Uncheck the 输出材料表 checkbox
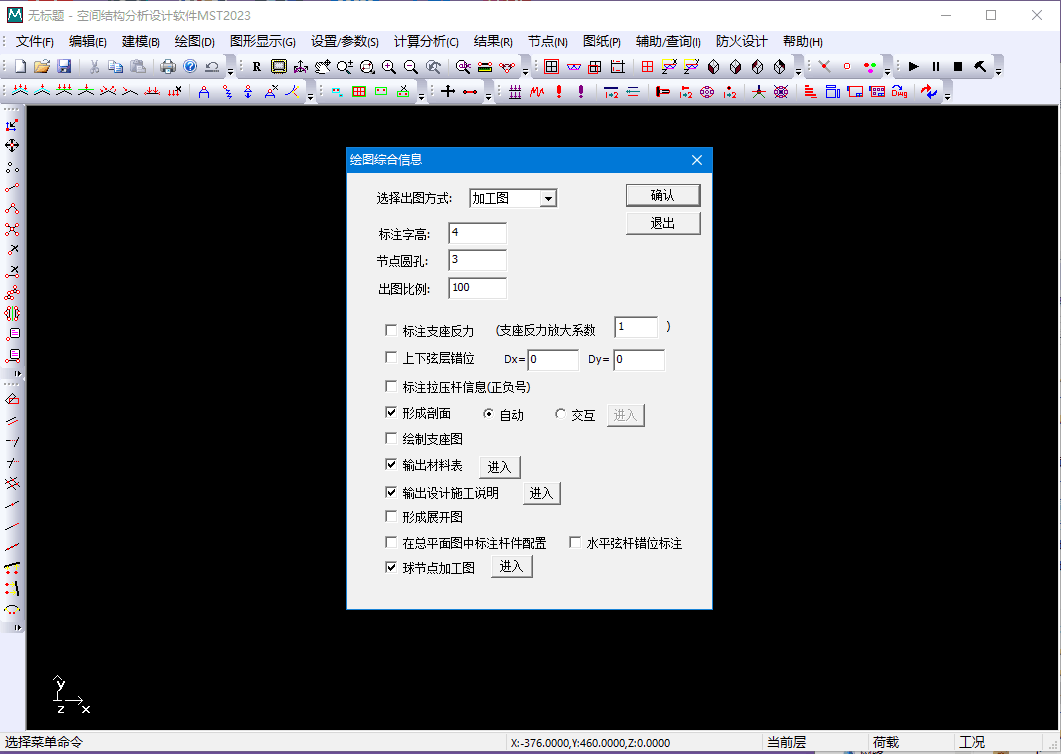The height and width of the screenshot is (754, 1061). point(391,465)
